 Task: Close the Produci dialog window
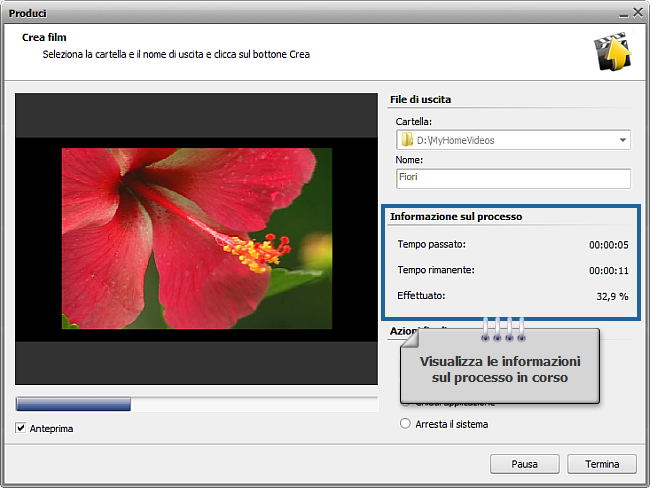click(637, 13)
